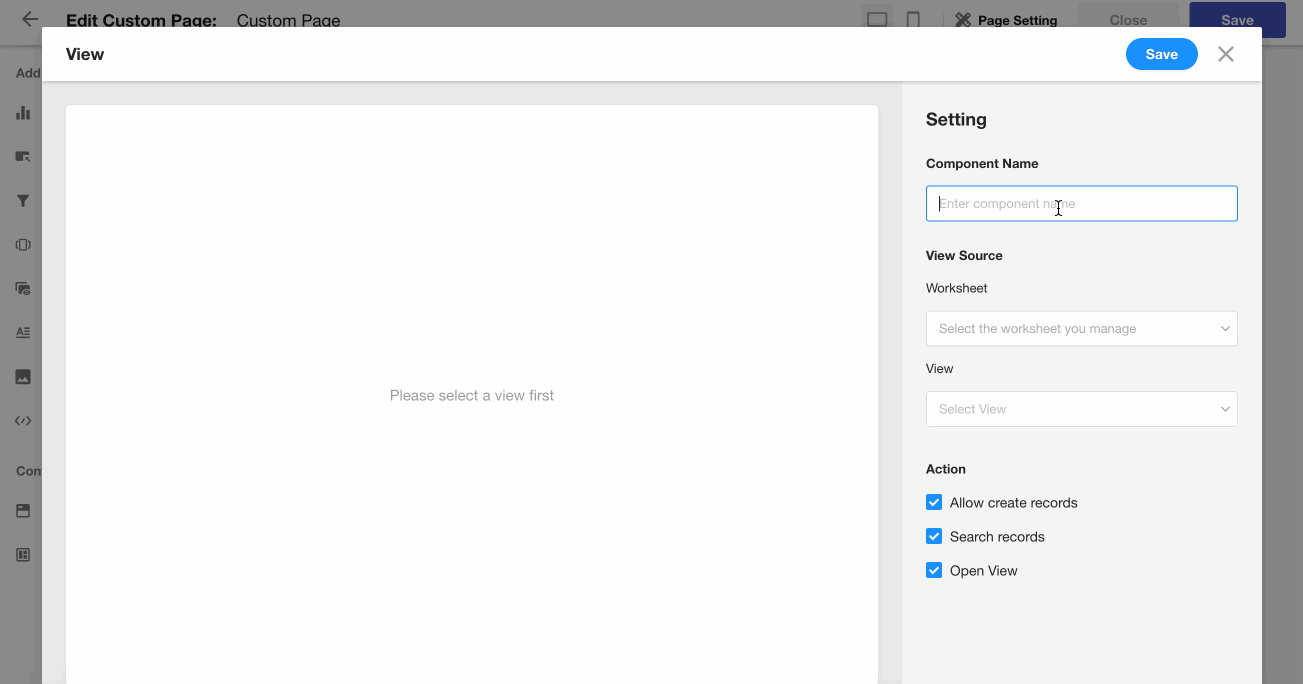Toggle the Search records checkbox

point(934,536)
